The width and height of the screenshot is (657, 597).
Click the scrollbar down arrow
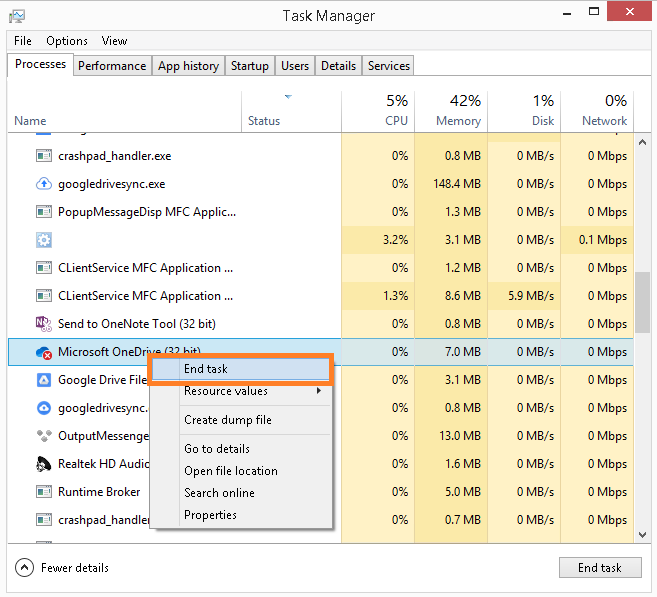(642, 535)
